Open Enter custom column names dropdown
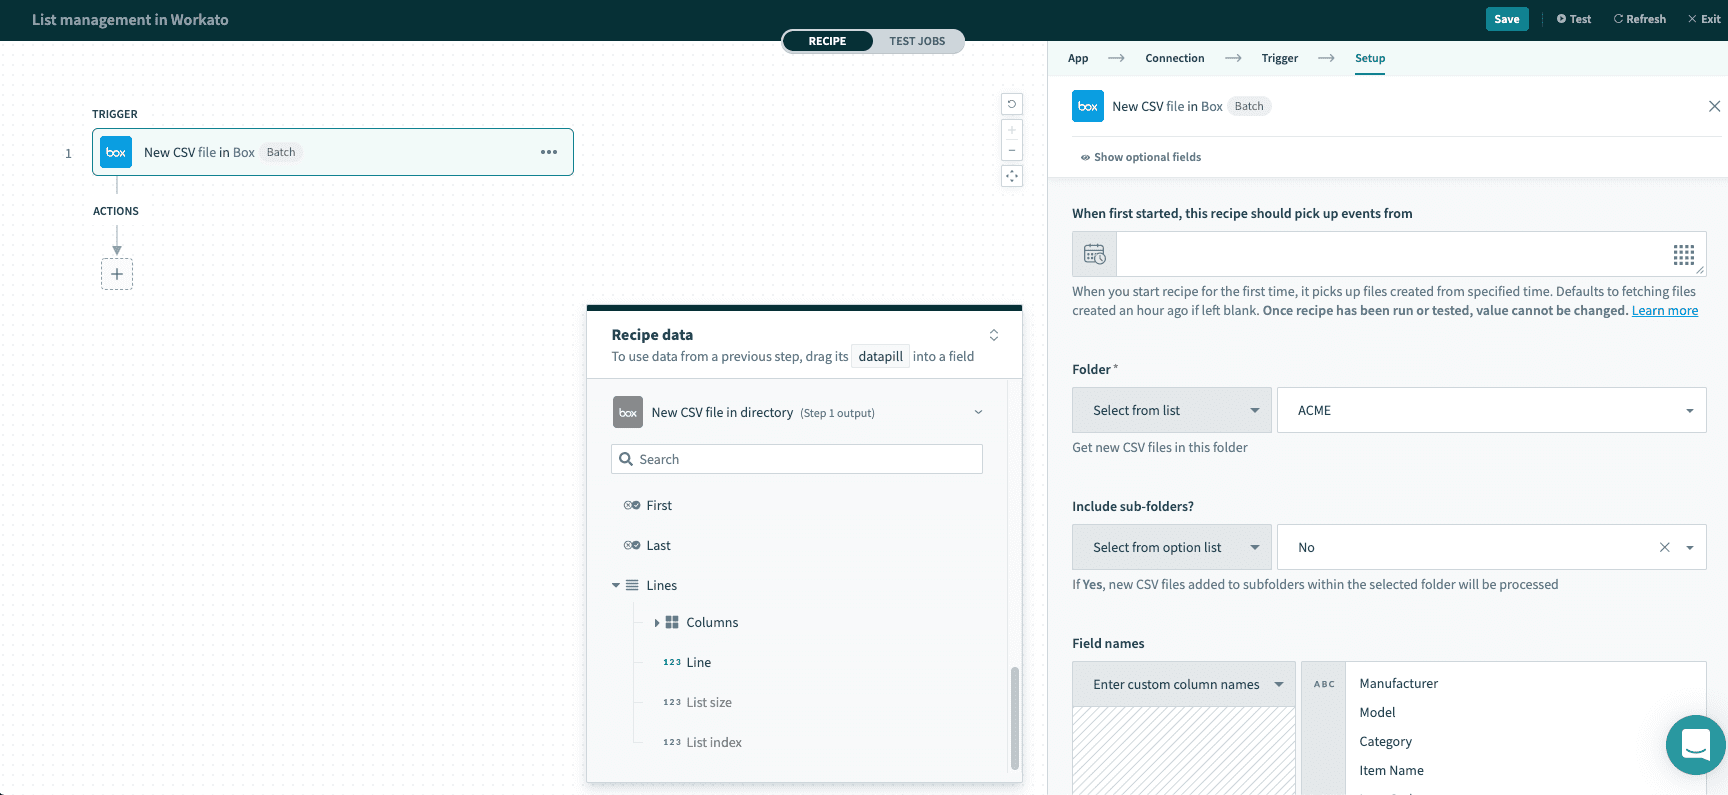The image size is (1728, 795). 1184,684
